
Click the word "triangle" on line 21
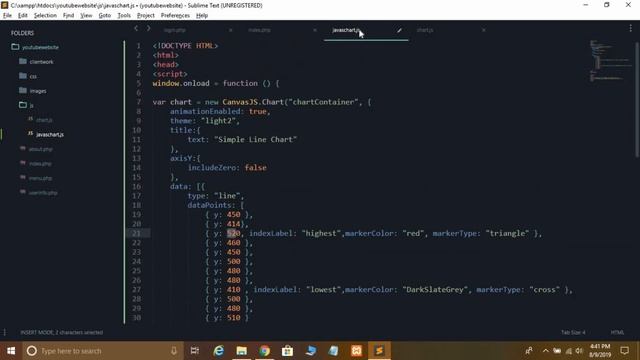507,233
